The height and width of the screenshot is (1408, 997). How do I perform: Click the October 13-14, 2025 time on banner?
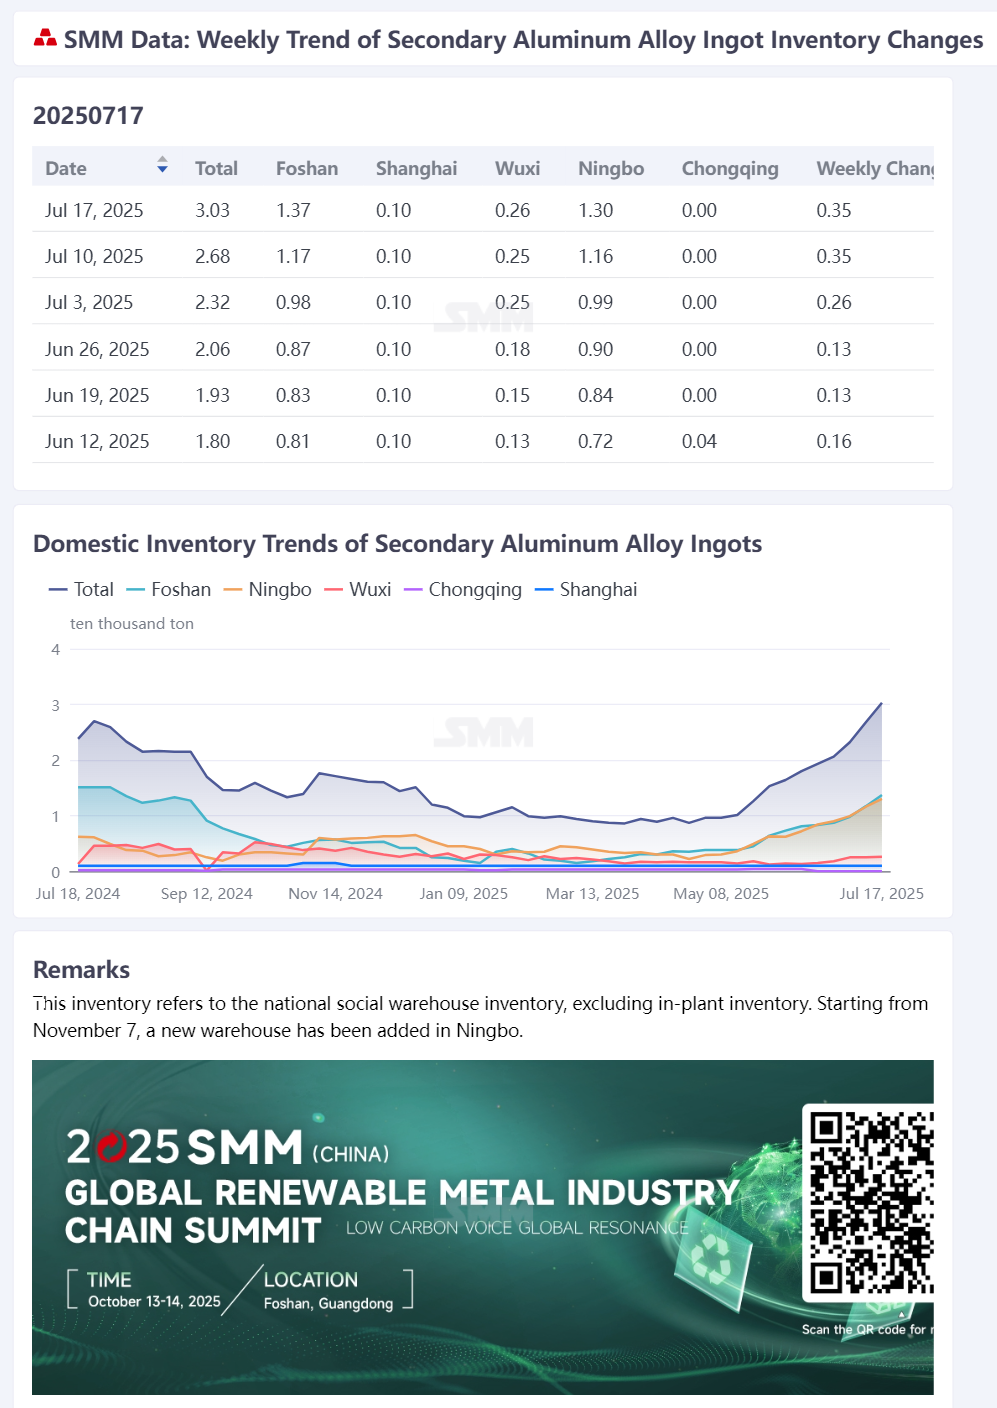154,1301
